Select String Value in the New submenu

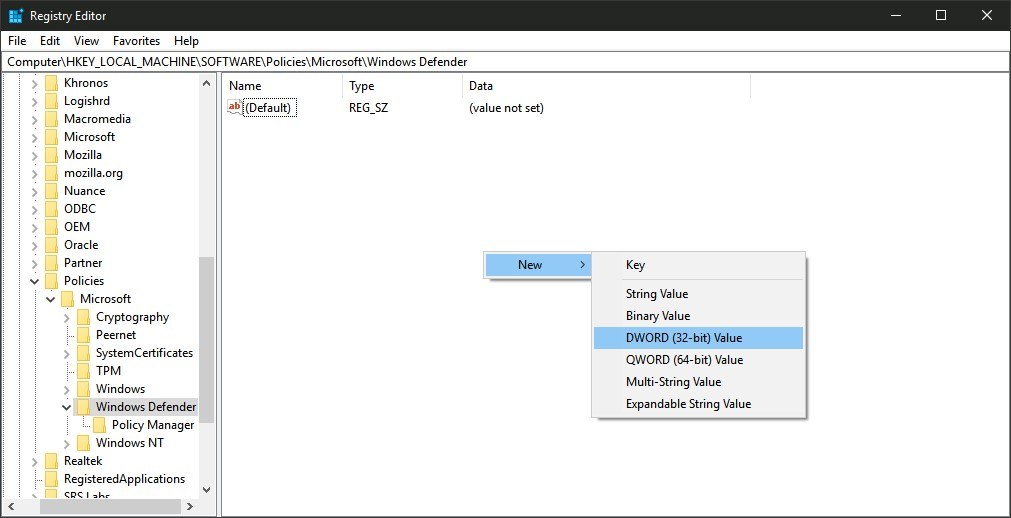pyautogui.click(x=657, y=294)
